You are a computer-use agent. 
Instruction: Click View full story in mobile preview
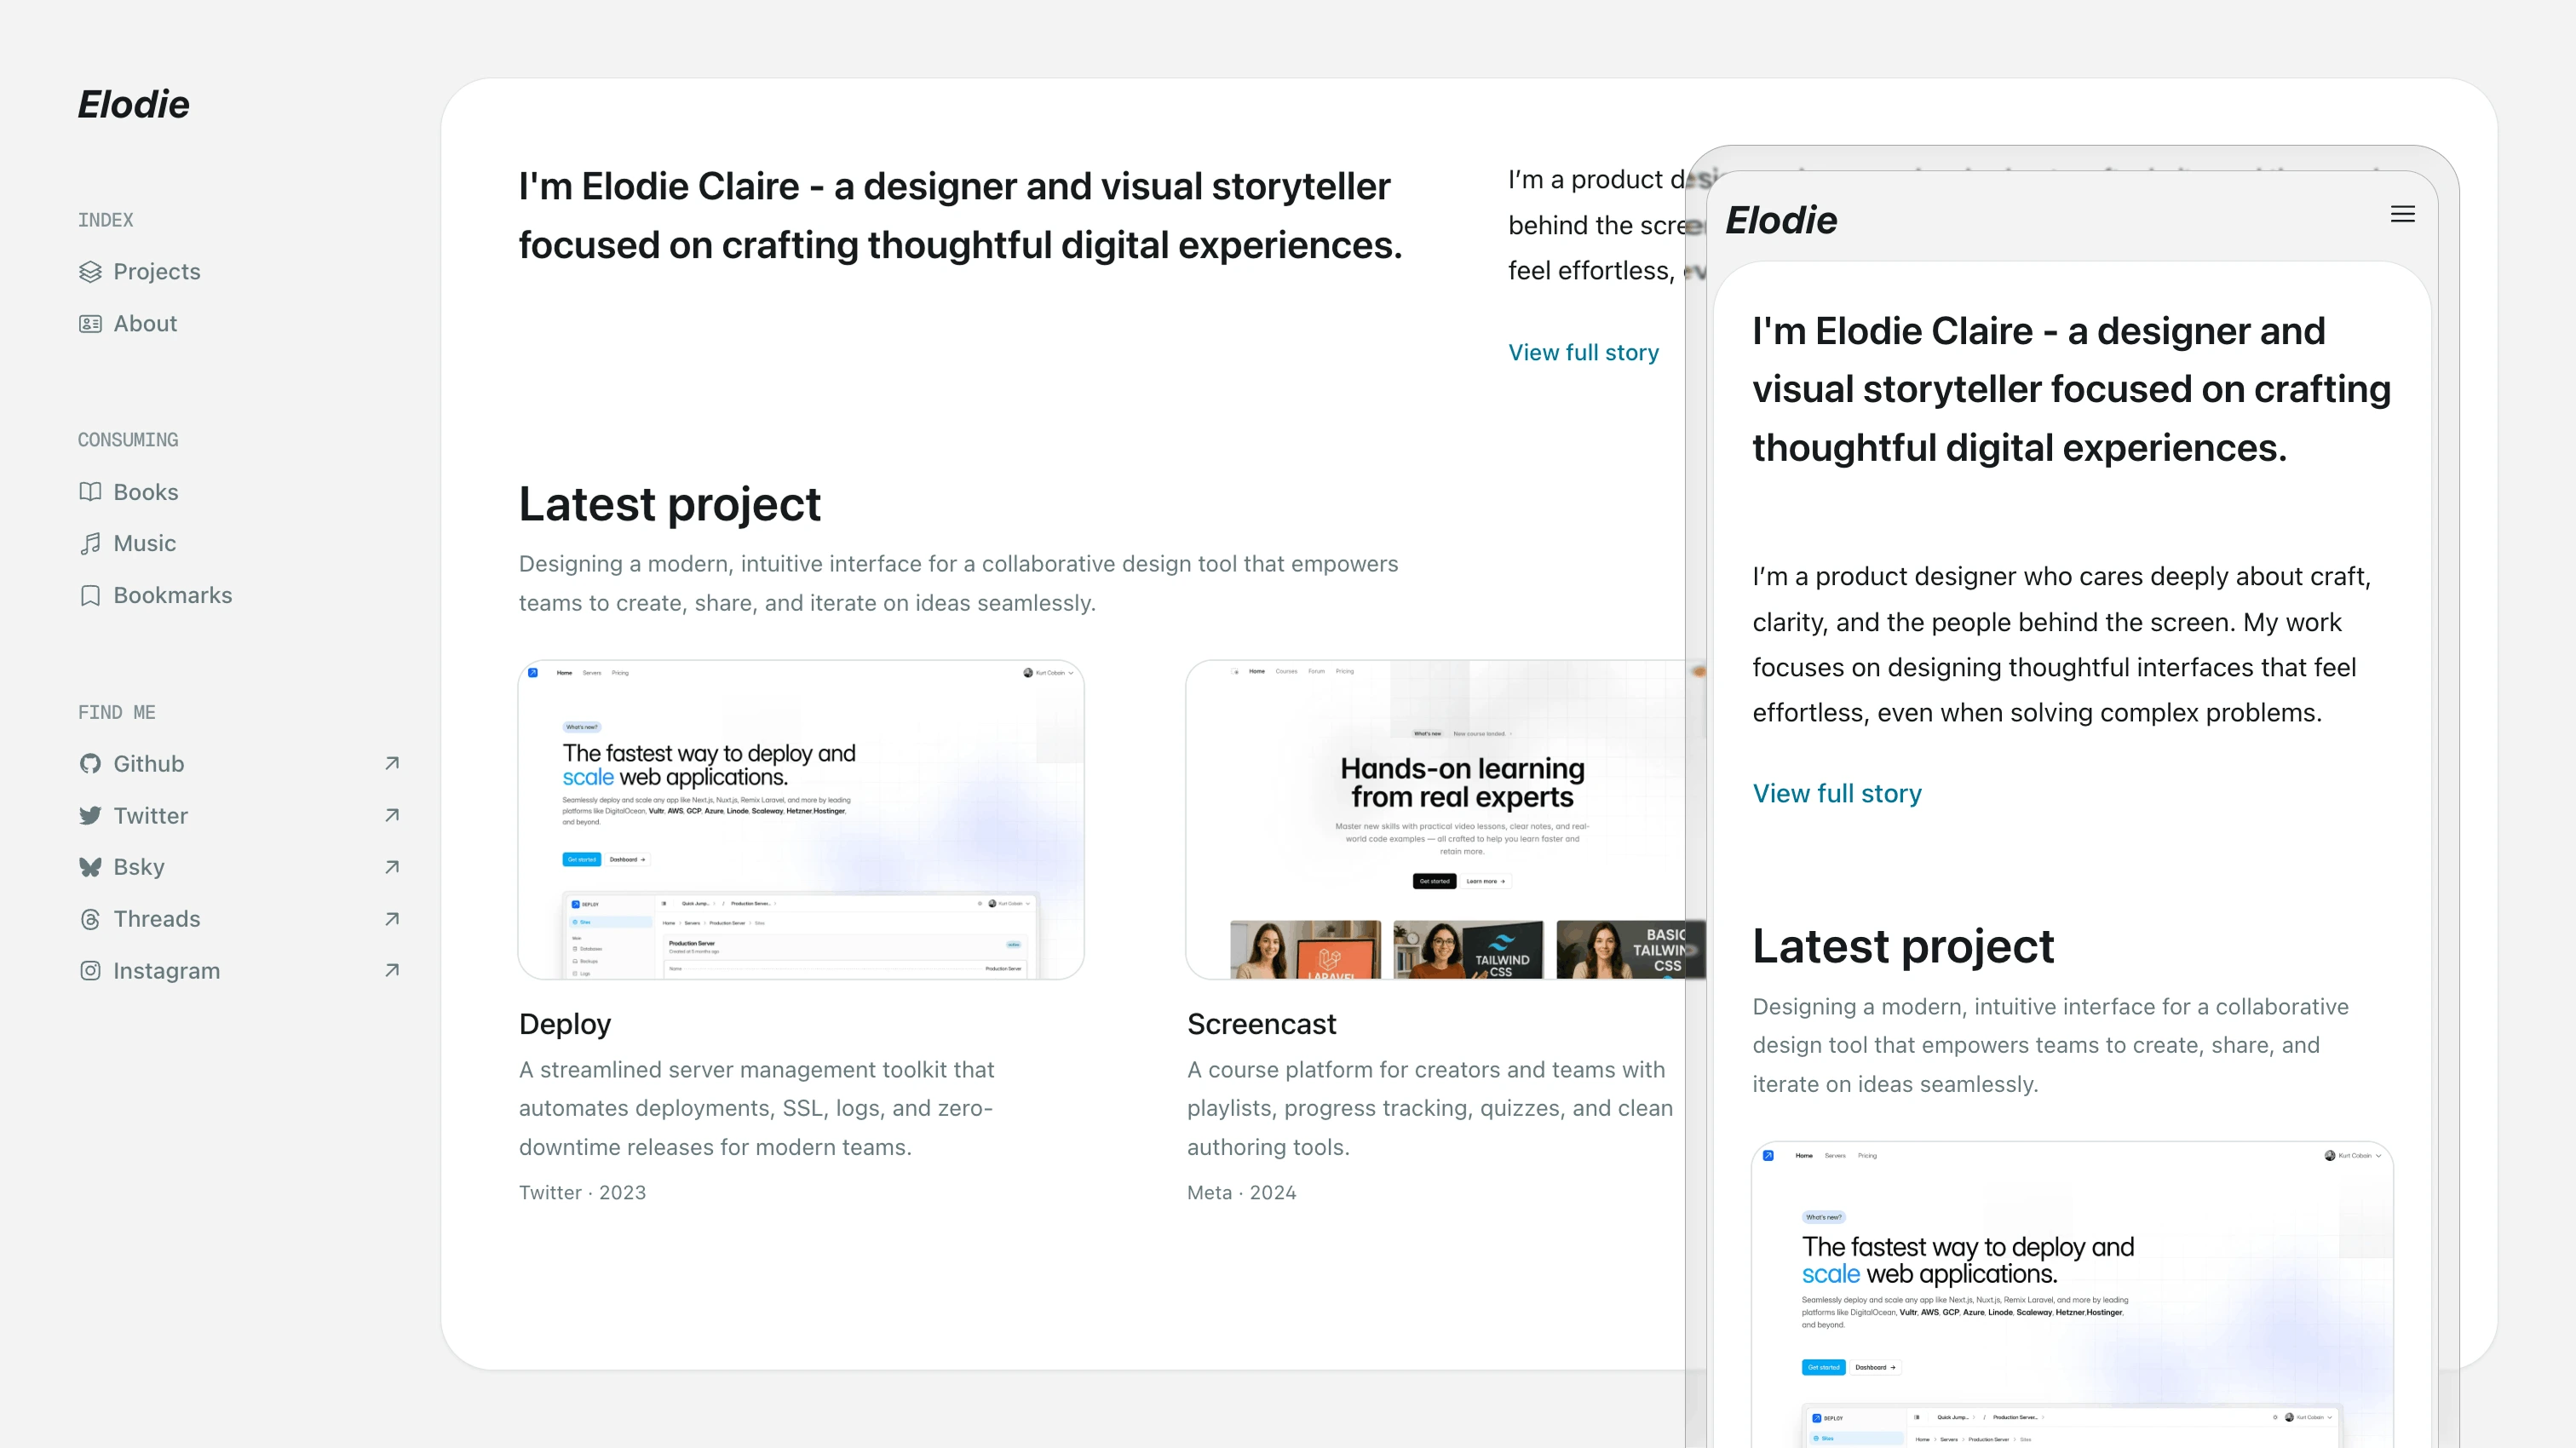(x=1837, y=793)
